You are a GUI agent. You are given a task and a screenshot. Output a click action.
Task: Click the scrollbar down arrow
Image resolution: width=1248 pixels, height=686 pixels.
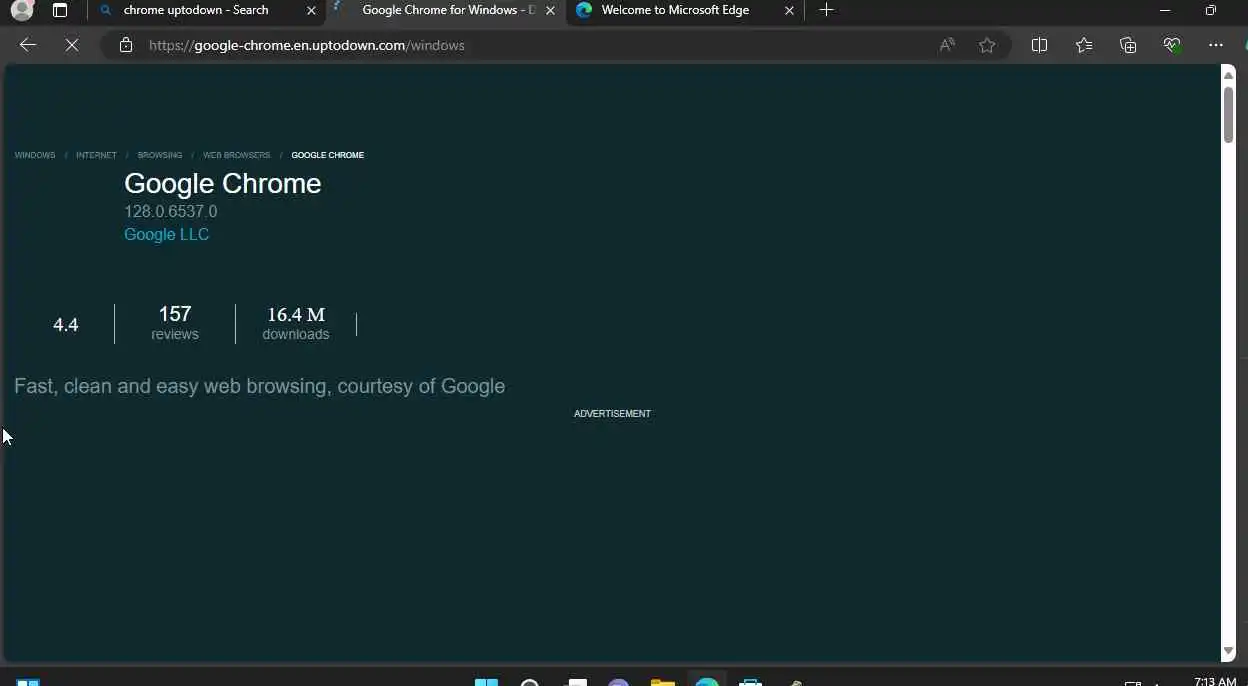pos(1229,651)
